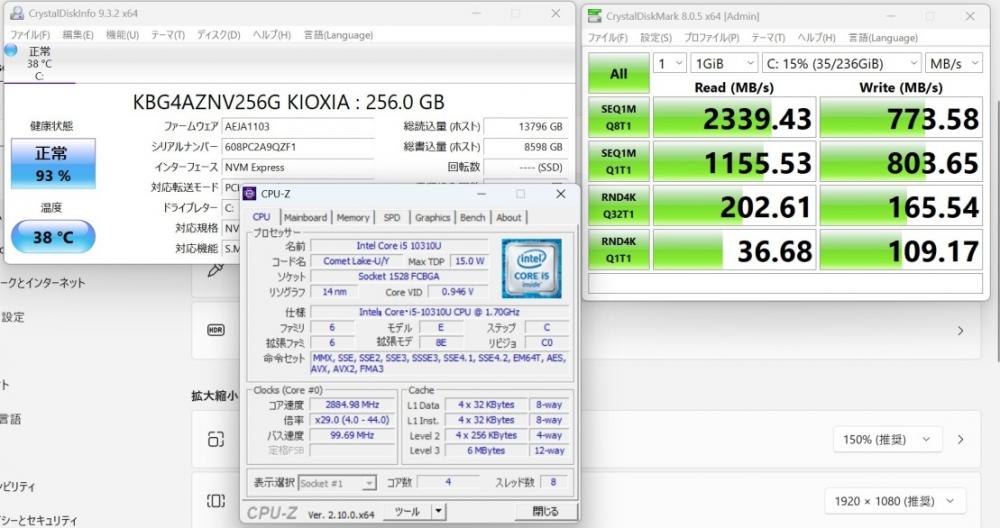The height and width of the screenshot is (528, 1000).
Task: Click the HDR icon in the Settings window
Action: [216, 330]
